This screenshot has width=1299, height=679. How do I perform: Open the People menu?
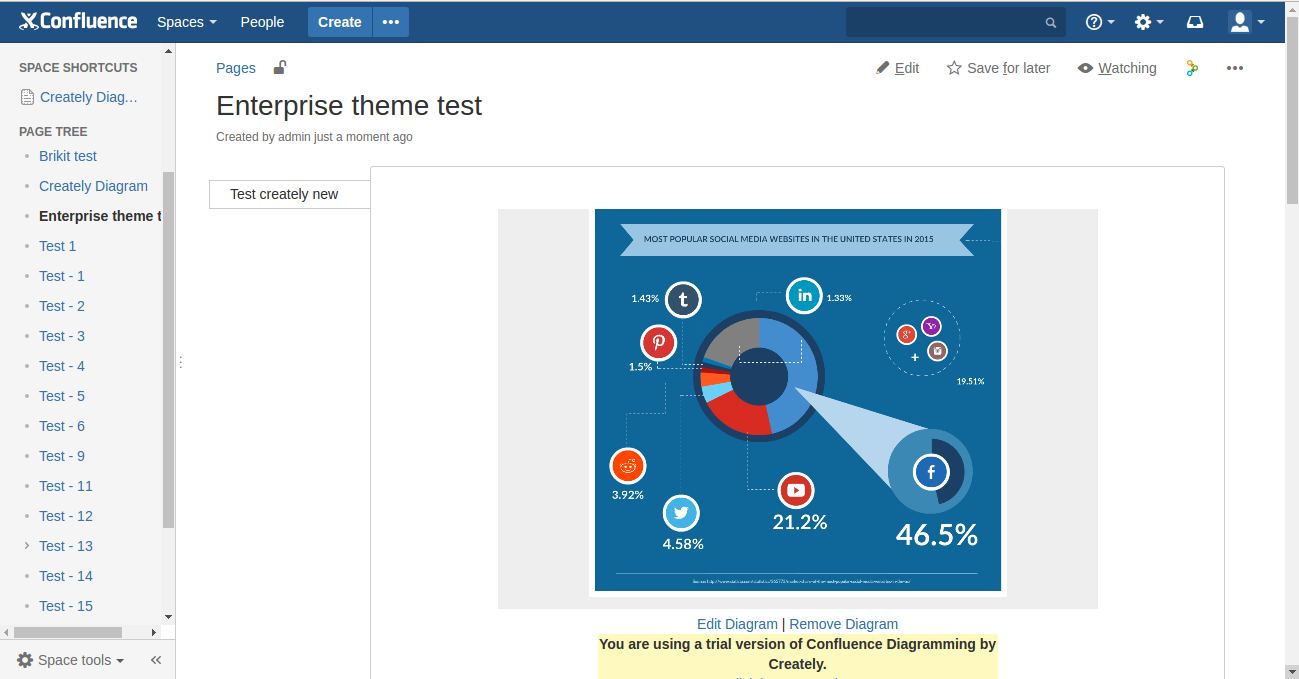tap(262, 22)
